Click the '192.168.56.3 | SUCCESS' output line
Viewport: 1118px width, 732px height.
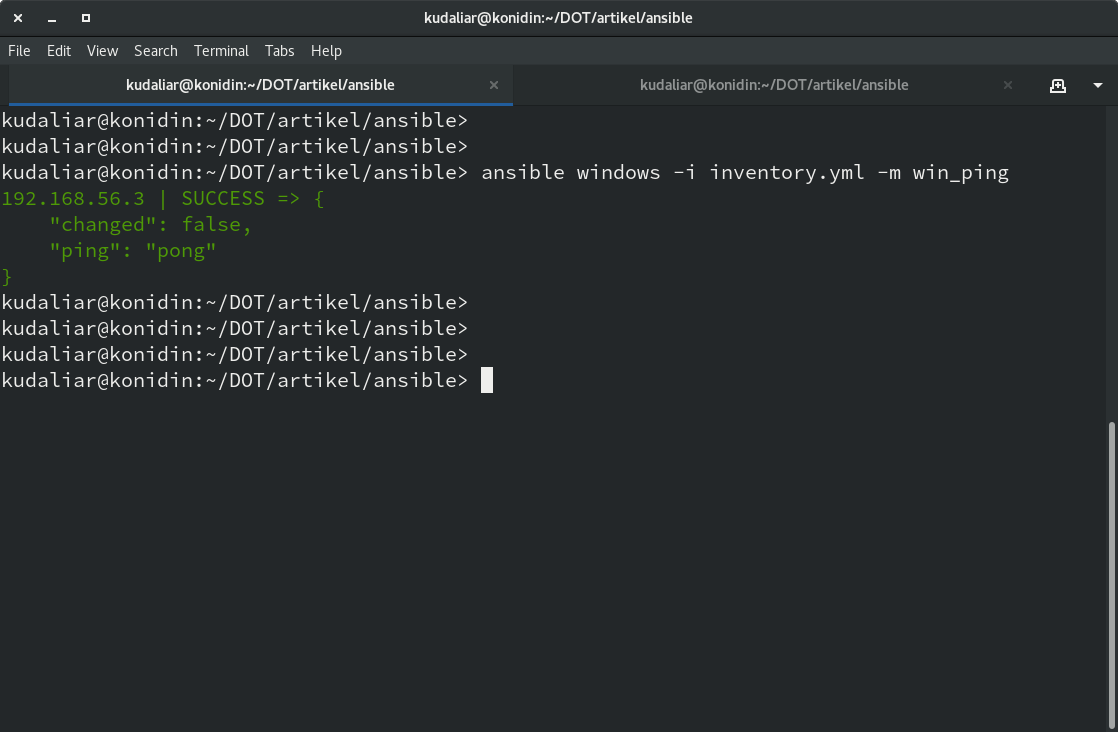163,198
